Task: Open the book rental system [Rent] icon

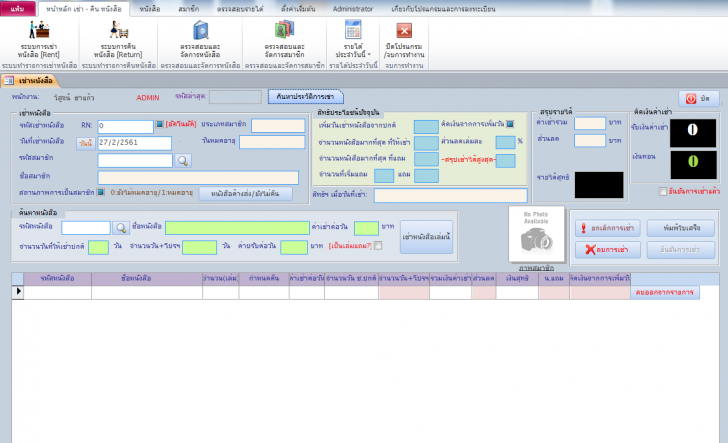Action: pyautogui.click(x=39, y=30)
